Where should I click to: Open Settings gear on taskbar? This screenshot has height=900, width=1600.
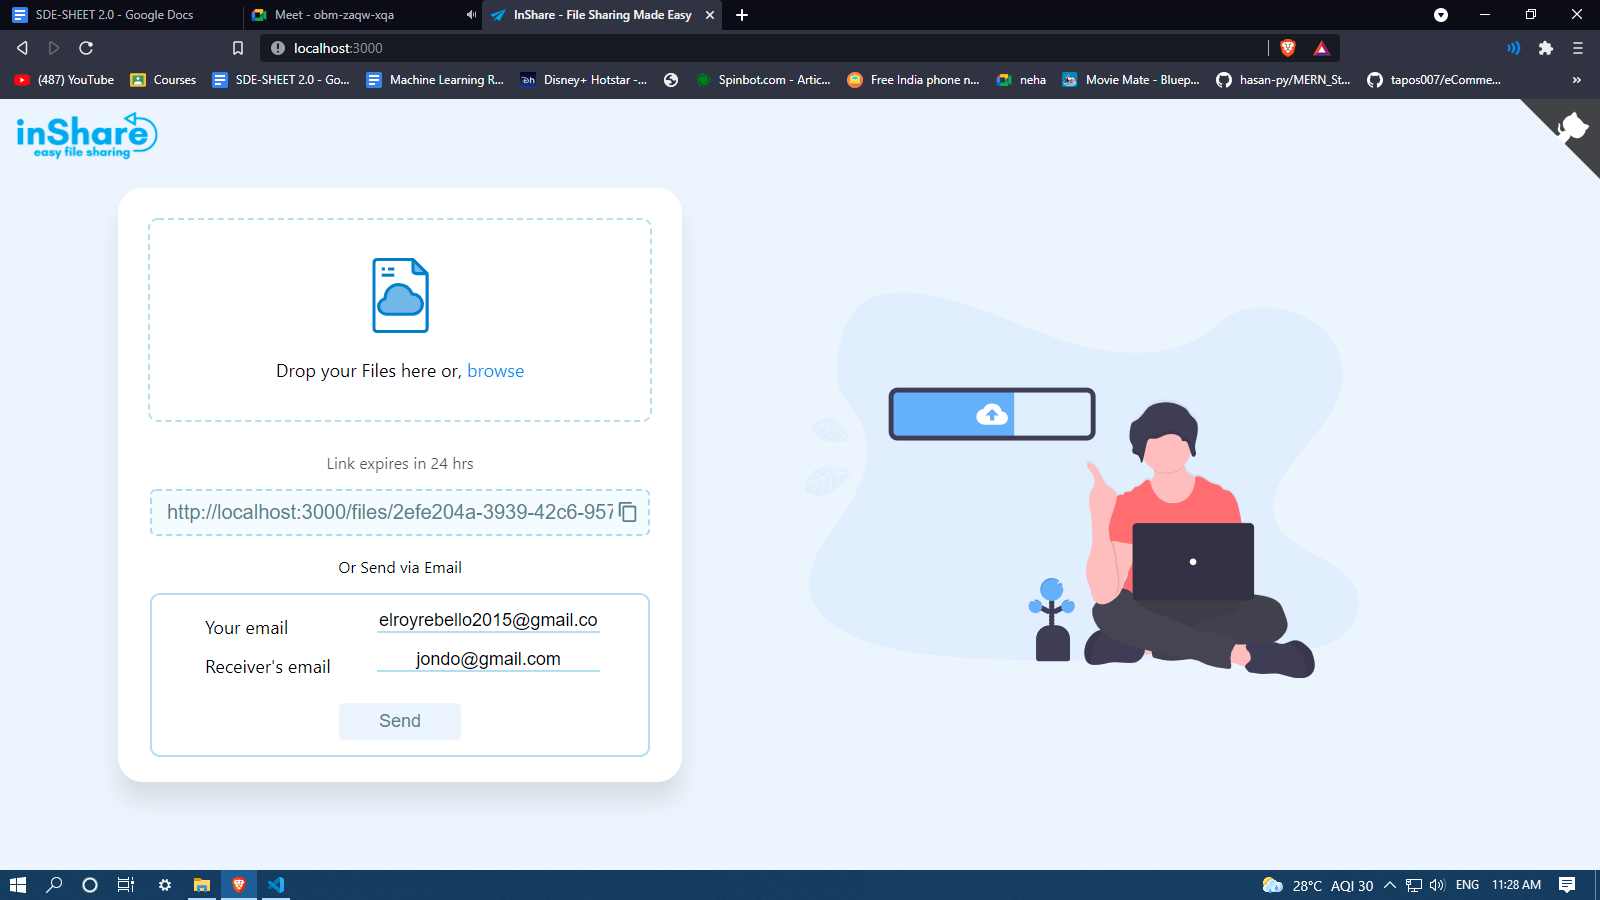(165, 885)
